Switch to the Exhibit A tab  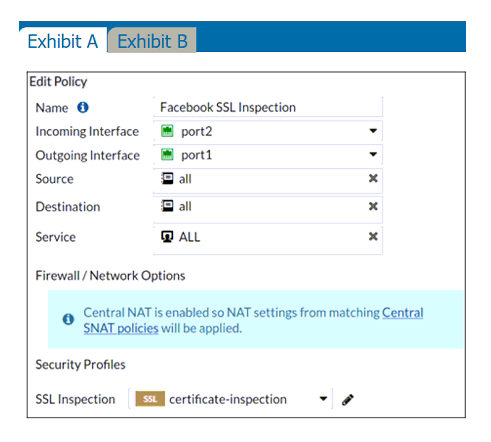tap(63, 41)
